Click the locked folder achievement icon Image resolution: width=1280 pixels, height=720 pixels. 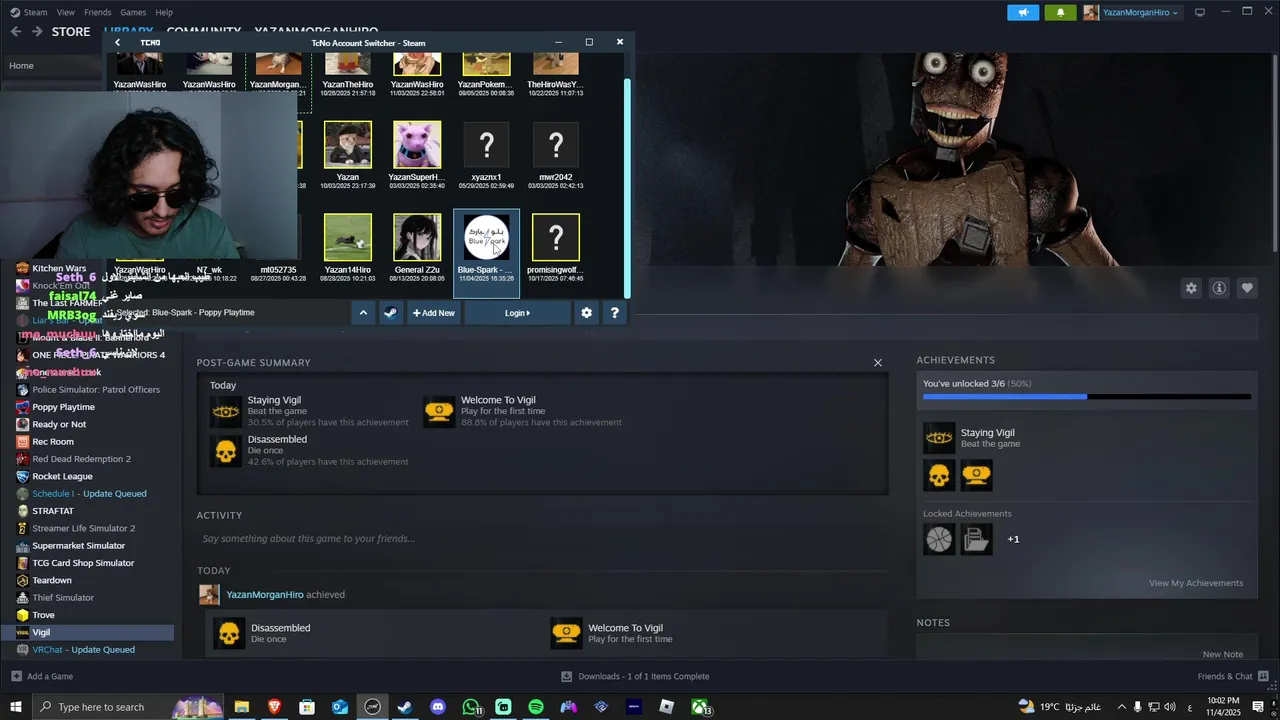(977, 539)
